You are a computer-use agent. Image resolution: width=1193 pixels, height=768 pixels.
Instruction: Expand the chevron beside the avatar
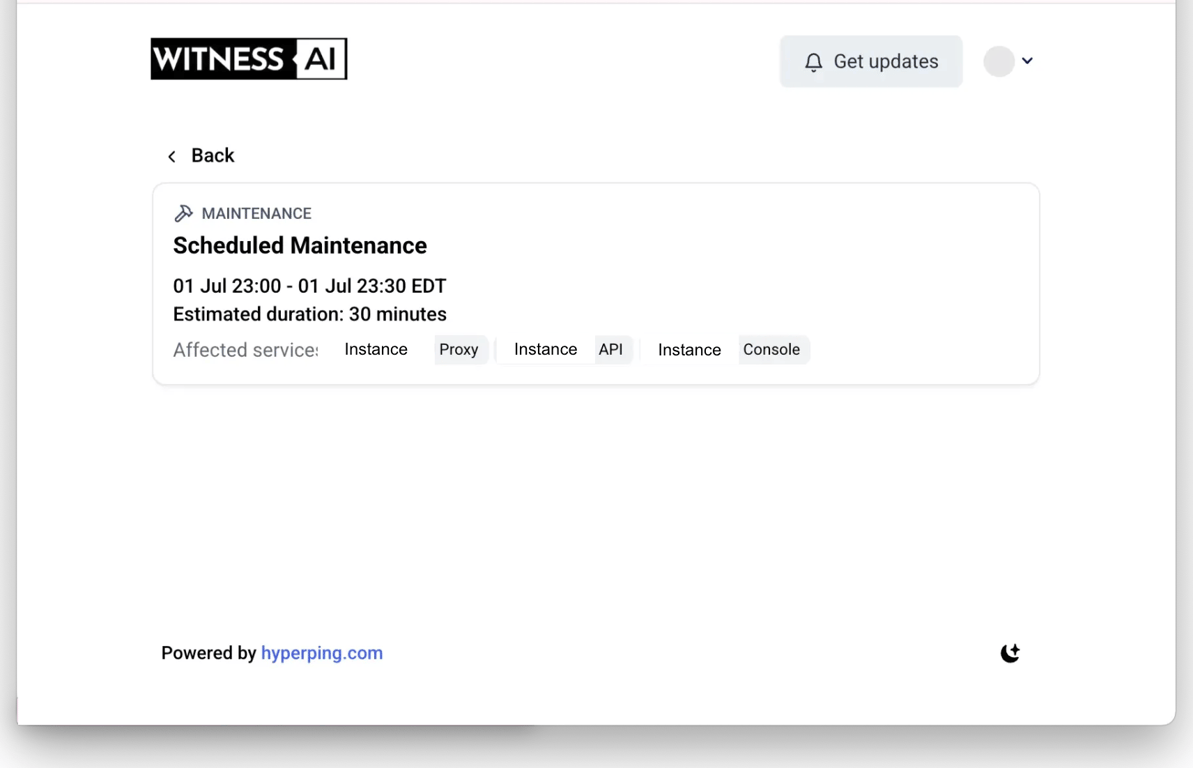pyautogui.click(x=1027, y=61)
